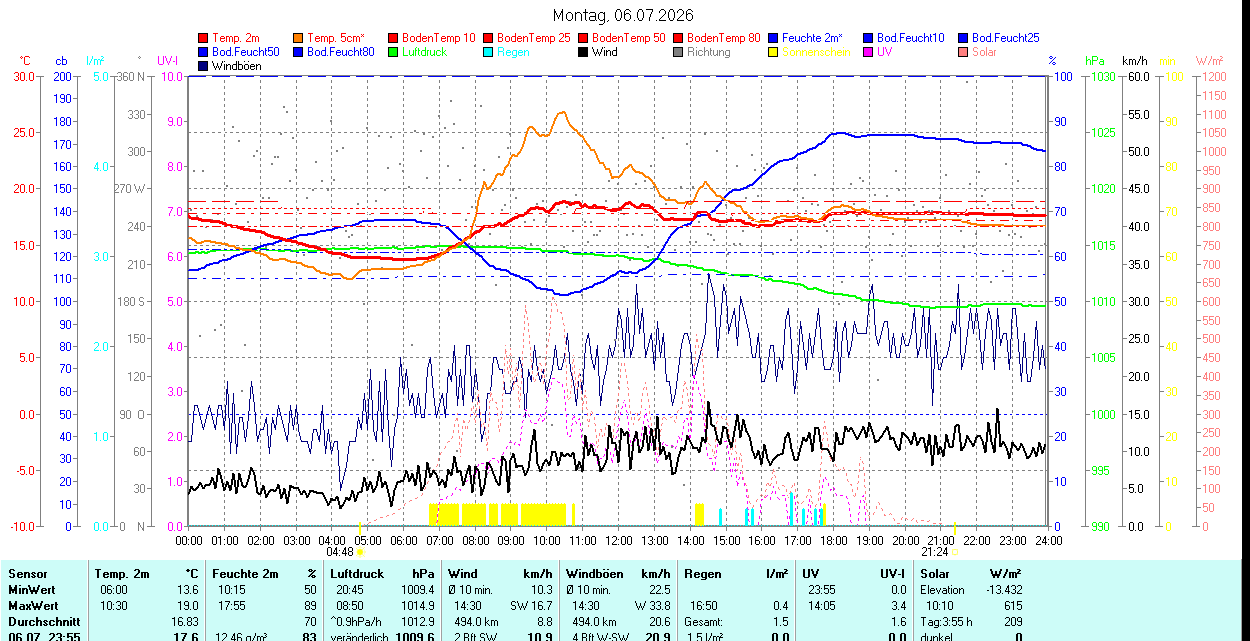Click the chart title Montag, 06.07.2026
The width and height of the screenshot is (1250, 641).
pos(624,15)
